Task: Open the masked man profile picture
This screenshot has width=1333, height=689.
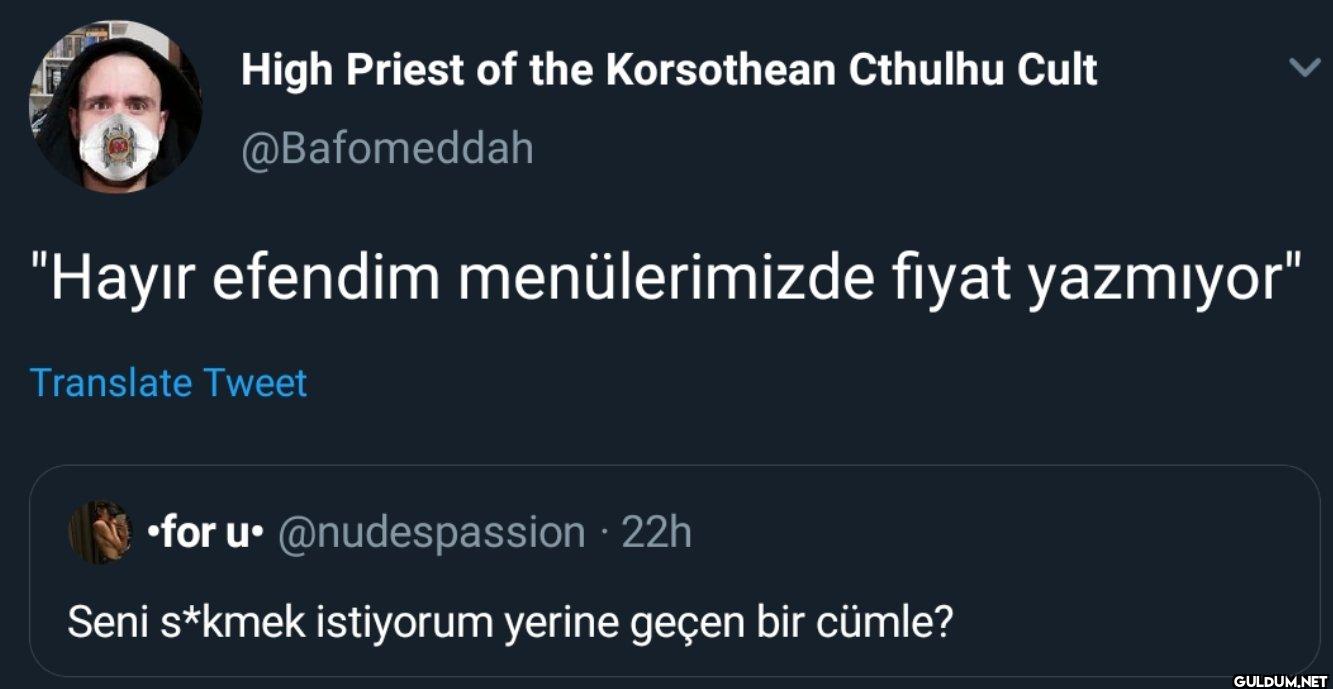Action: [115, 105]
